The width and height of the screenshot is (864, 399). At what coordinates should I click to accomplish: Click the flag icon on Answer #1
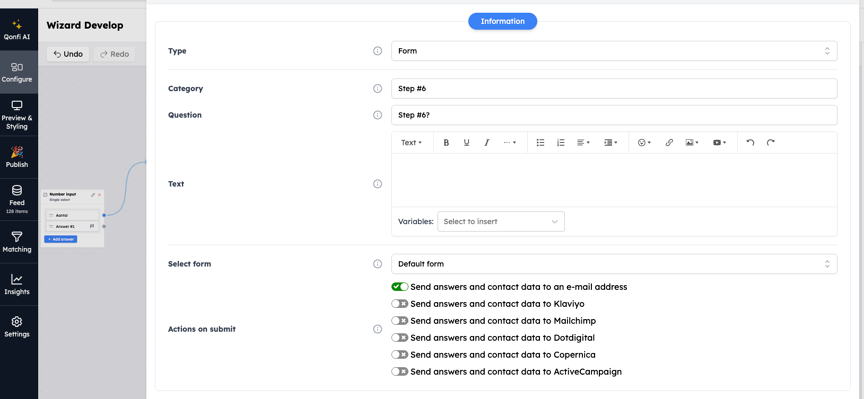point(92,226)
